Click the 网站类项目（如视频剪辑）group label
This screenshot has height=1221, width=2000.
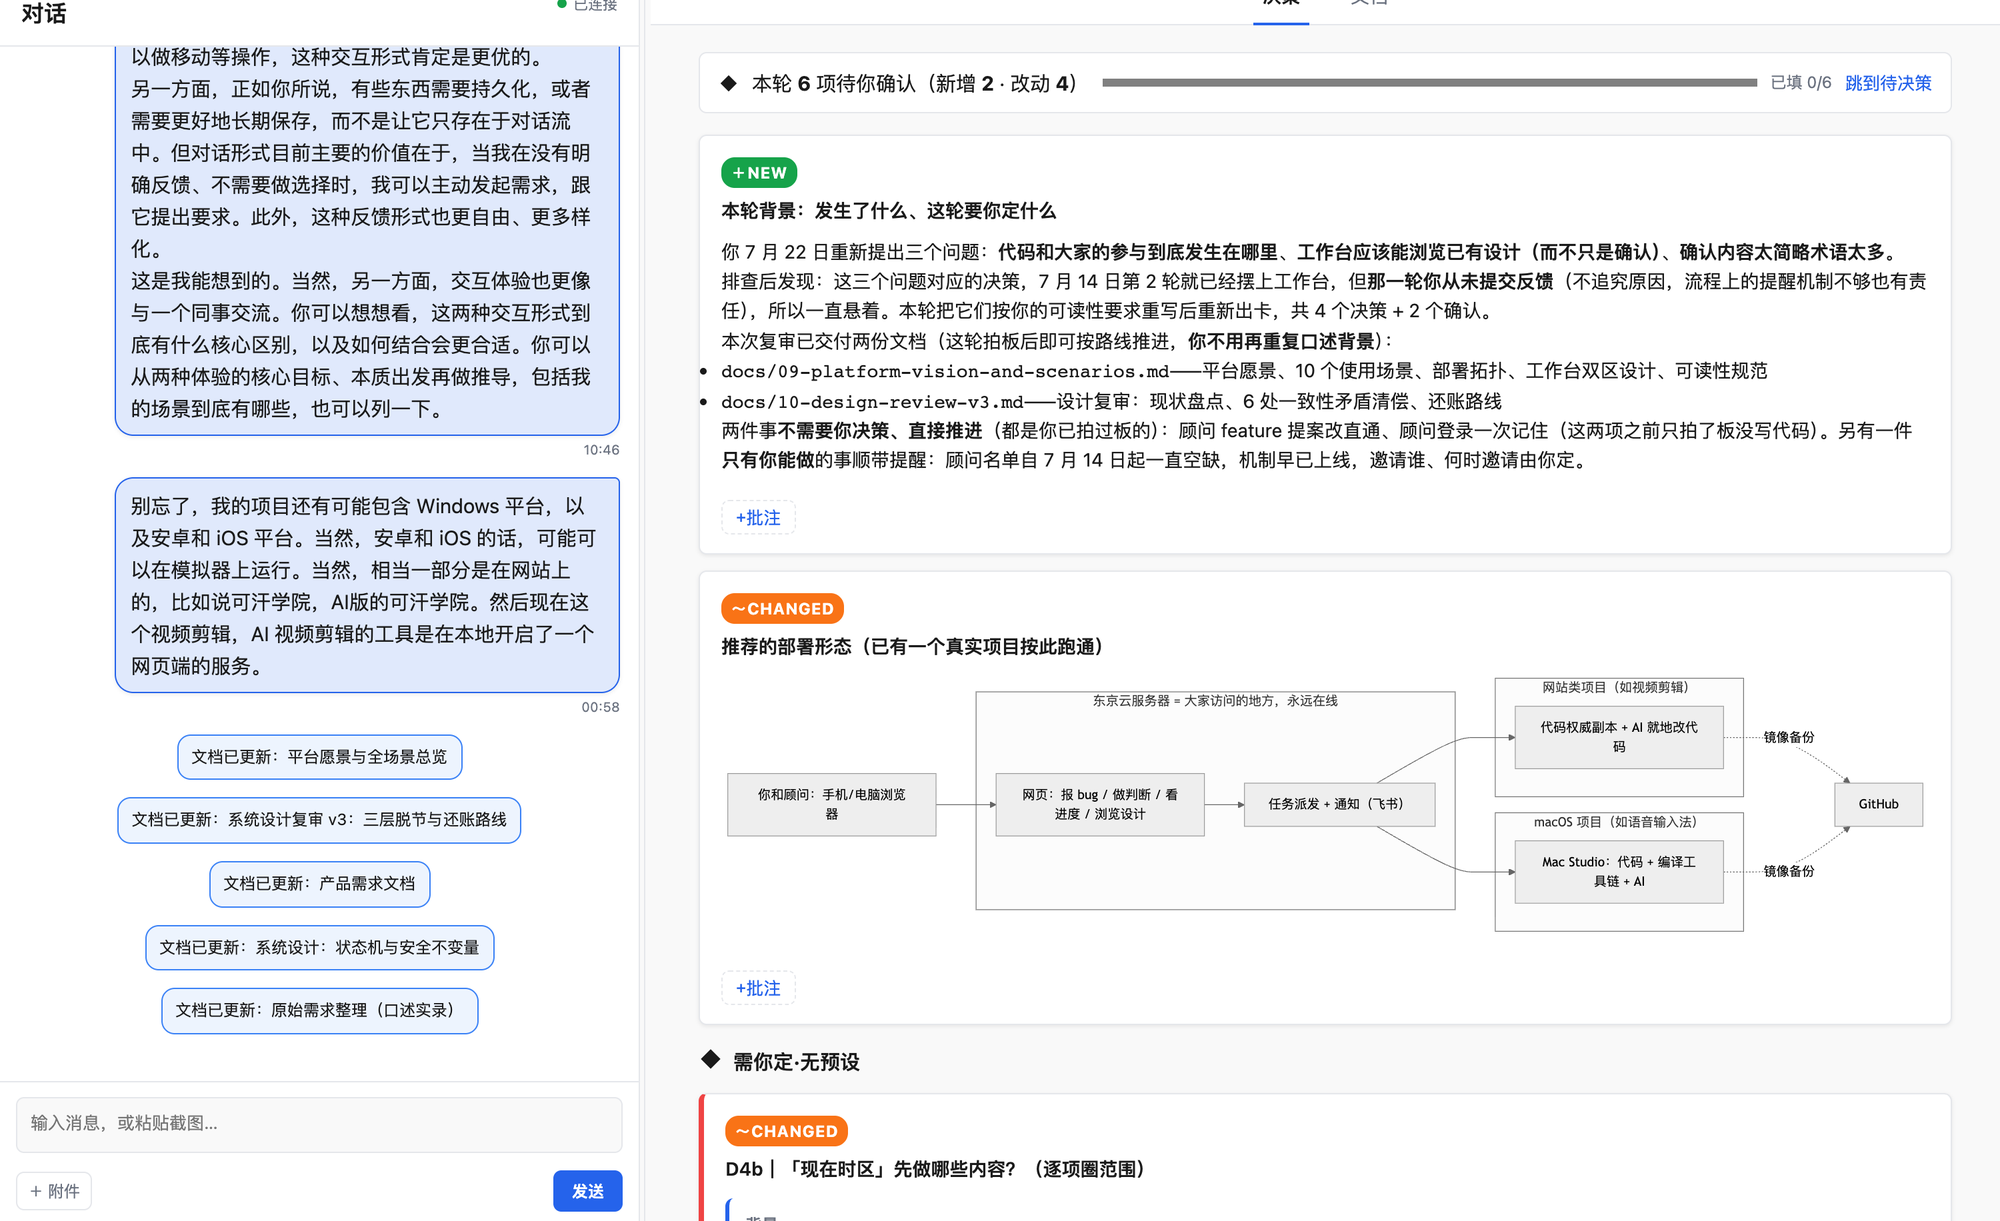(1618, 687)
